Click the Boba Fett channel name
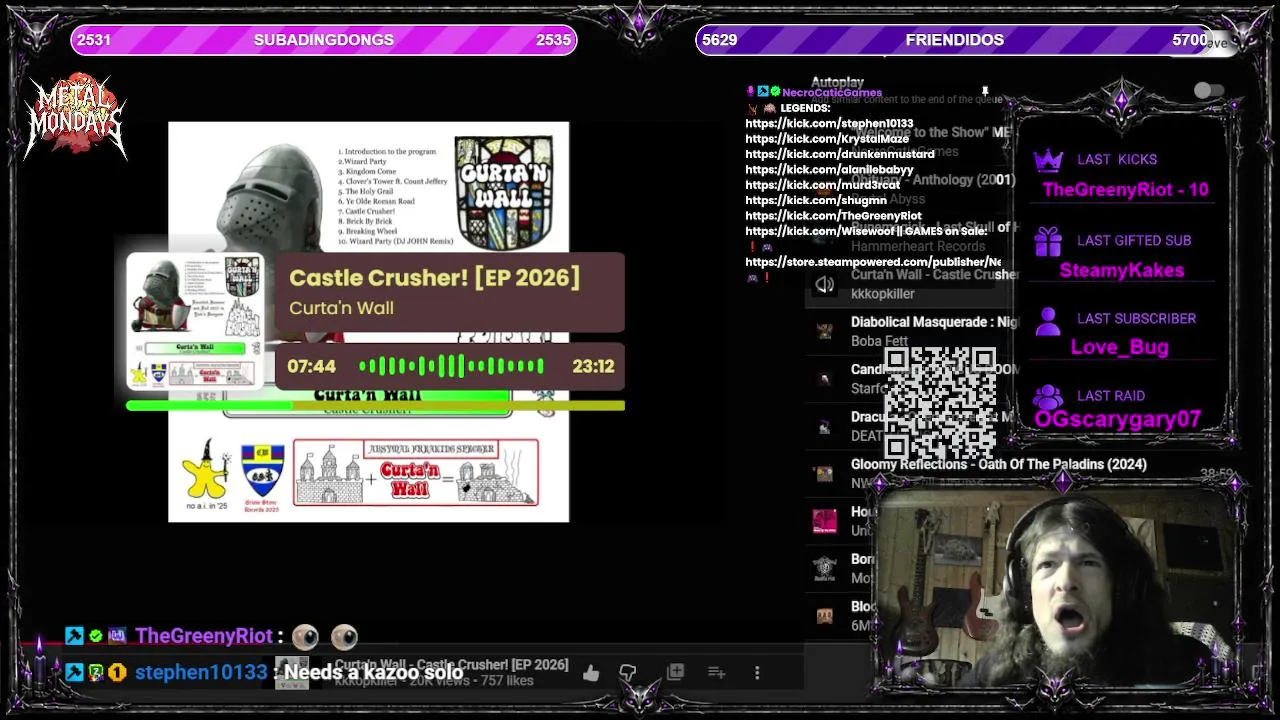1280x720 pixels. point(879,341)
